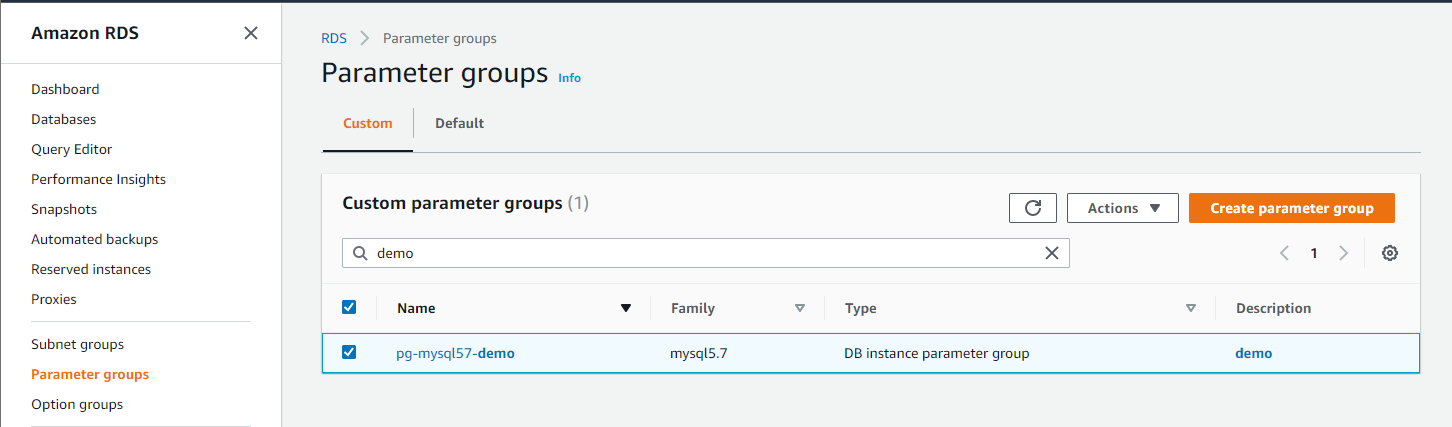Viewport: 1452px width, 427px height.
Task: Click Create parameter group button
Action: point(1291,208)
